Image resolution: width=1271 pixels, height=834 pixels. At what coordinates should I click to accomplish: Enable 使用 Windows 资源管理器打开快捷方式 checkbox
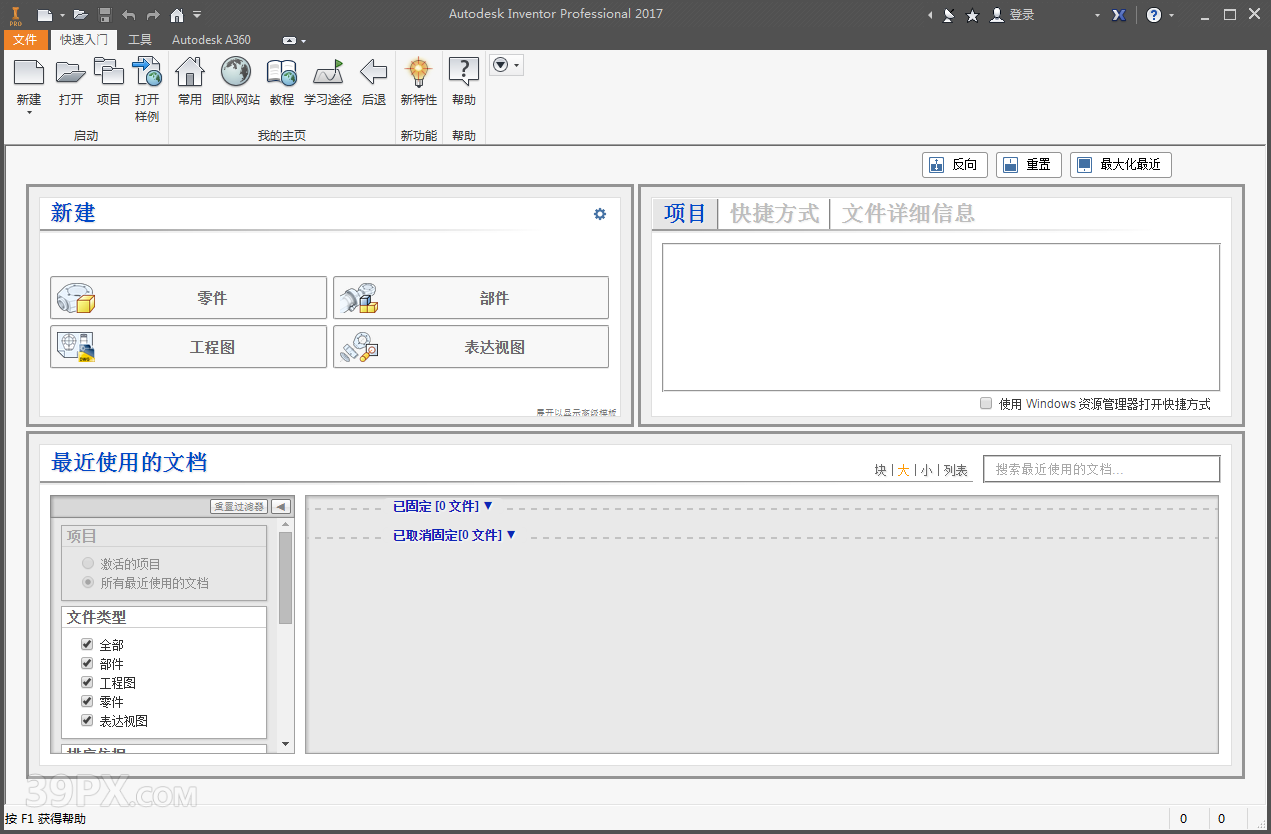coord(986,403)
